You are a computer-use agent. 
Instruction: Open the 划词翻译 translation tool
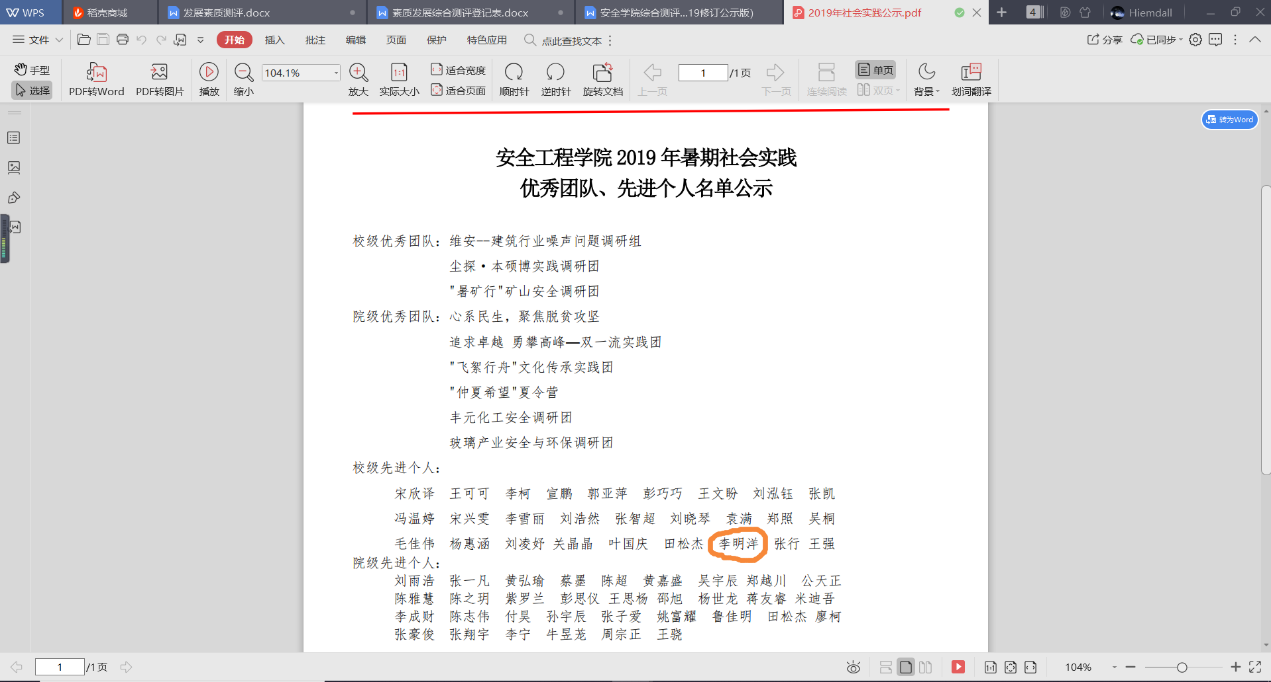[x=970, y=73]
